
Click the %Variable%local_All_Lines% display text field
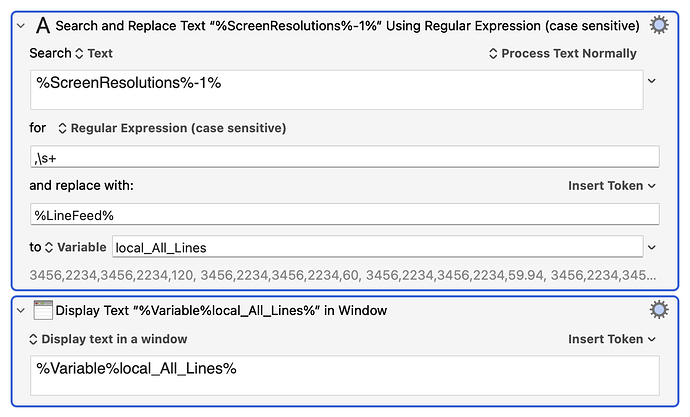pyautogui.click(x=345, y=376)
